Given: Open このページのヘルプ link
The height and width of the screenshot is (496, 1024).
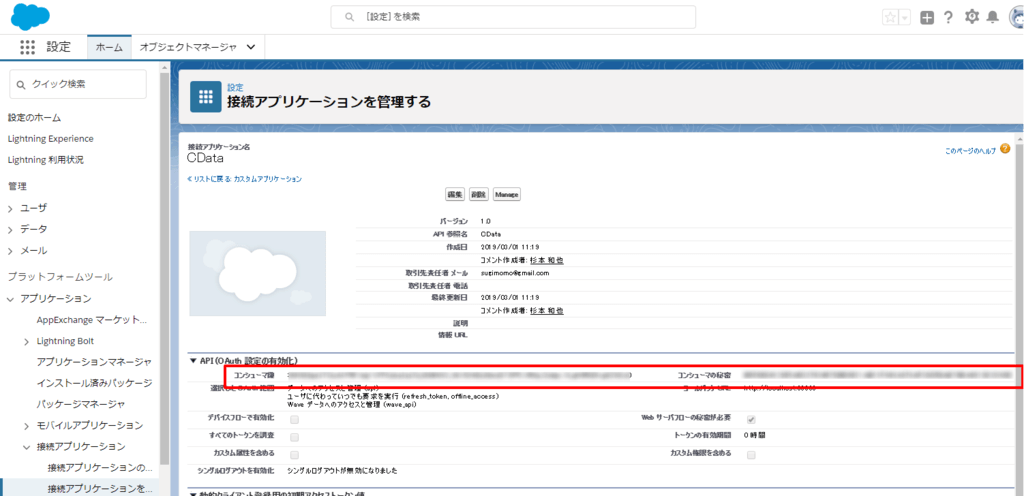Looking at the screenshot, I should (x=970, y=151).
